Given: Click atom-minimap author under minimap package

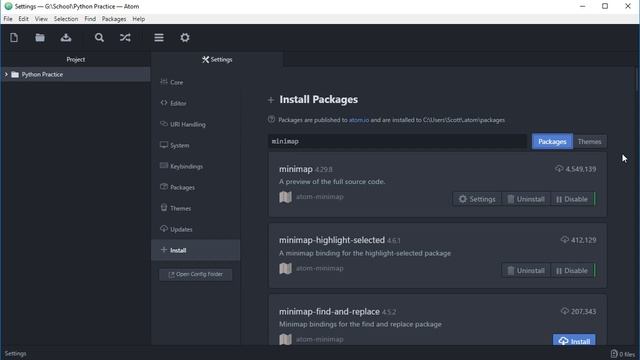Looking at the screenshot, I should click(320, 197).
